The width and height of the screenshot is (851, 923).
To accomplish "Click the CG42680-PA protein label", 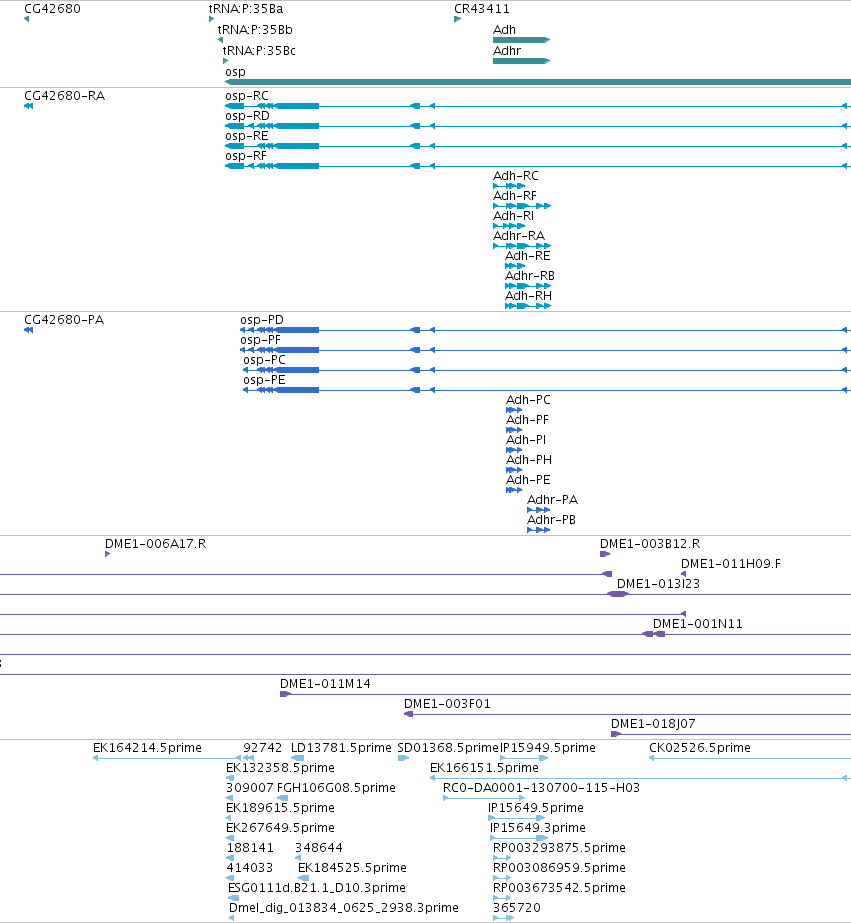I will pyautogui.click(x=64, y=320).
